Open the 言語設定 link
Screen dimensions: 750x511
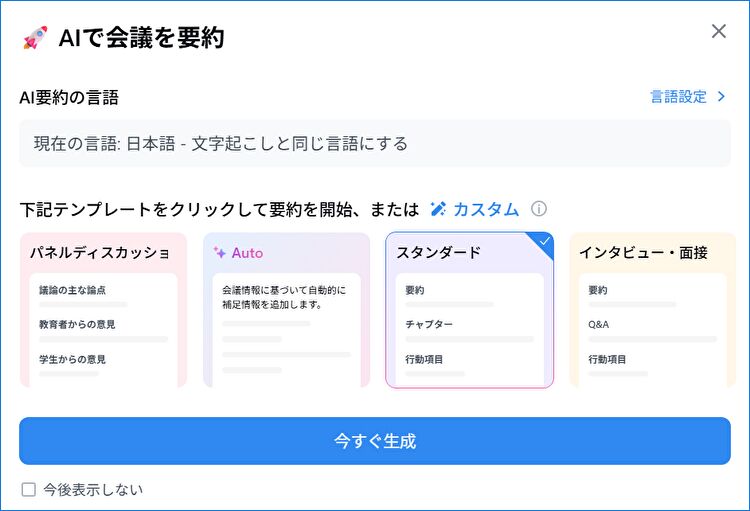point(678,97)
